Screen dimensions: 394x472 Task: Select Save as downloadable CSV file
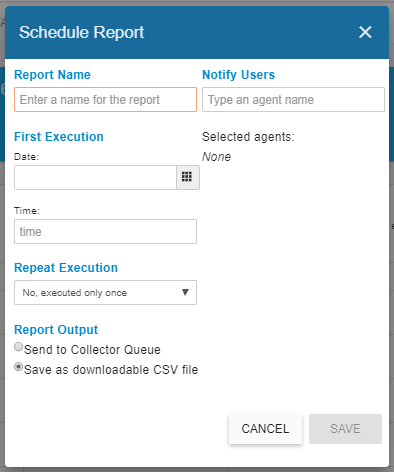(x=19, y=367)
